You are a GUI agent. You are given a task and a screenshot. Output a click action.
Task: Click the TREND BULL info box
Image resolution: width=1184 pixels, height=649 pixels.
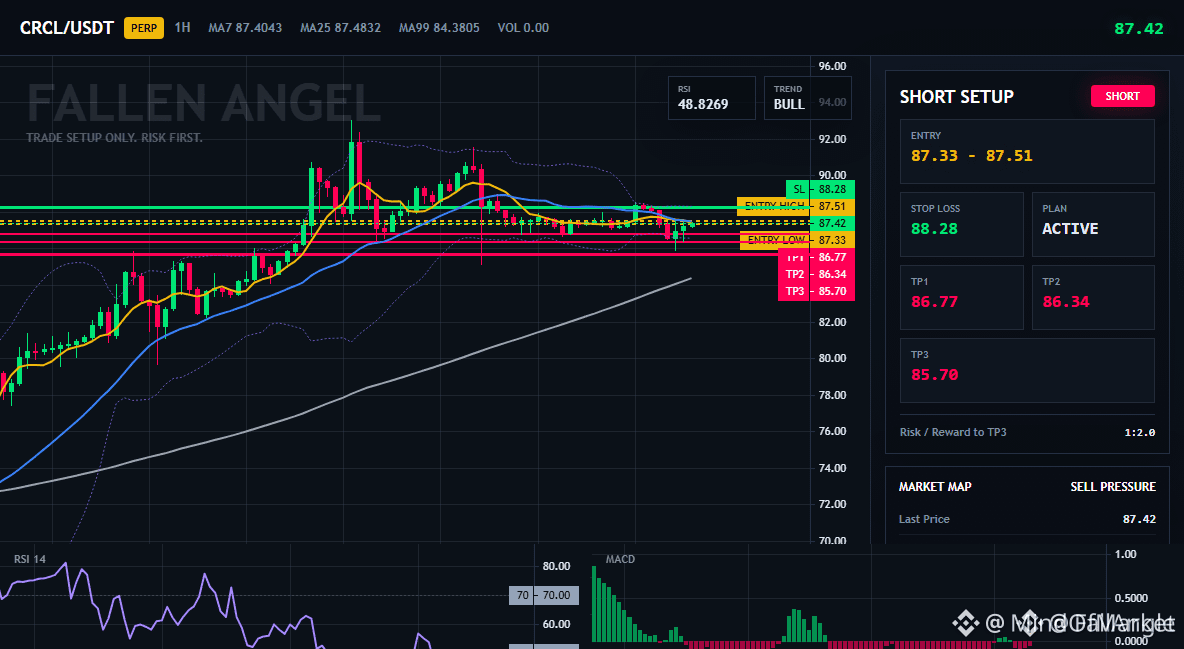pos(807,98)
